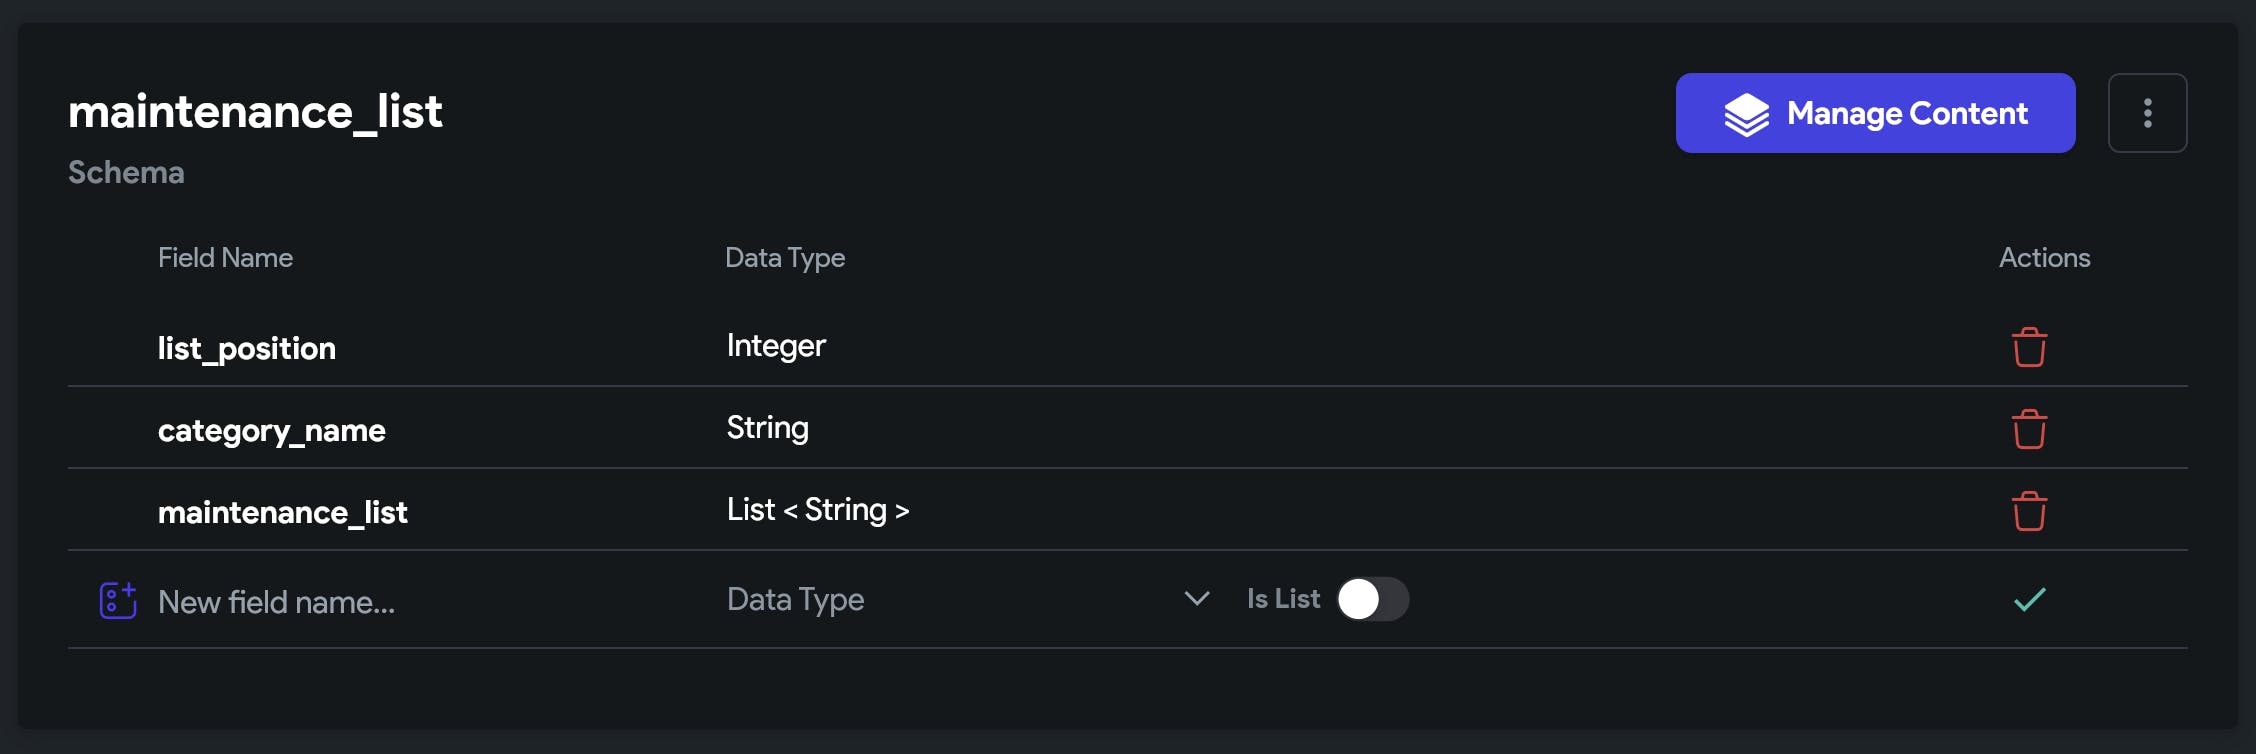2256x754 pixels.
Task: Open the three-dot options menu
Action: coord(2147,113)
